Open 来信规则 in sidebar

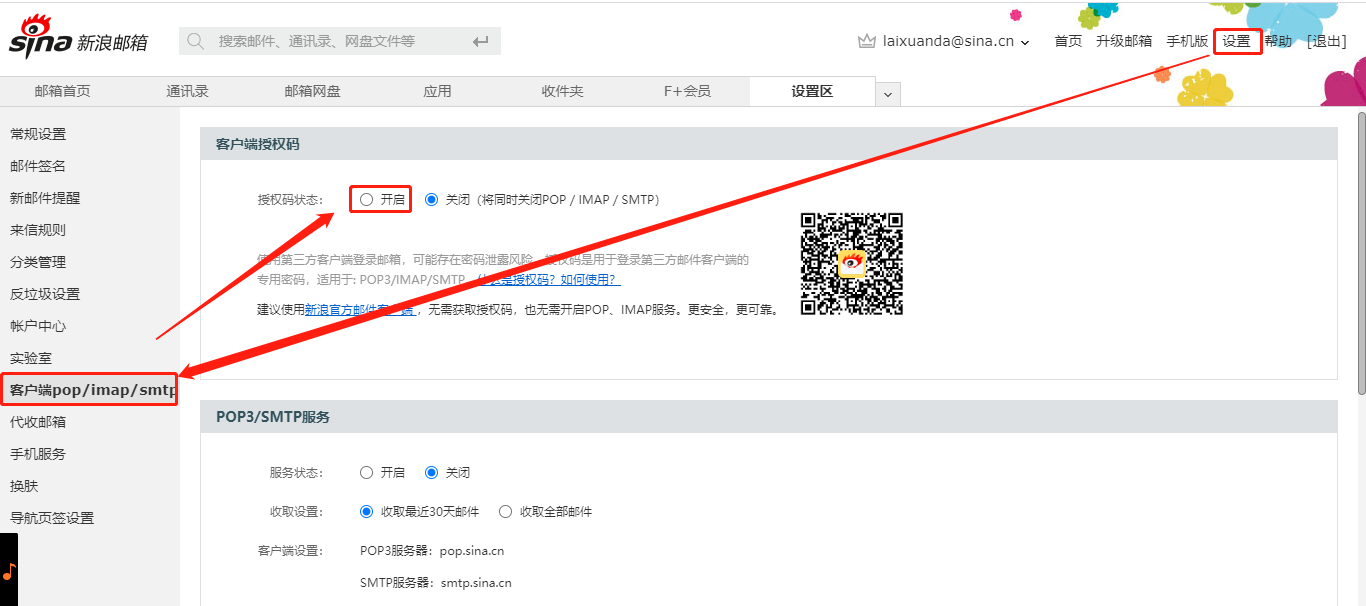click(38, 230)
